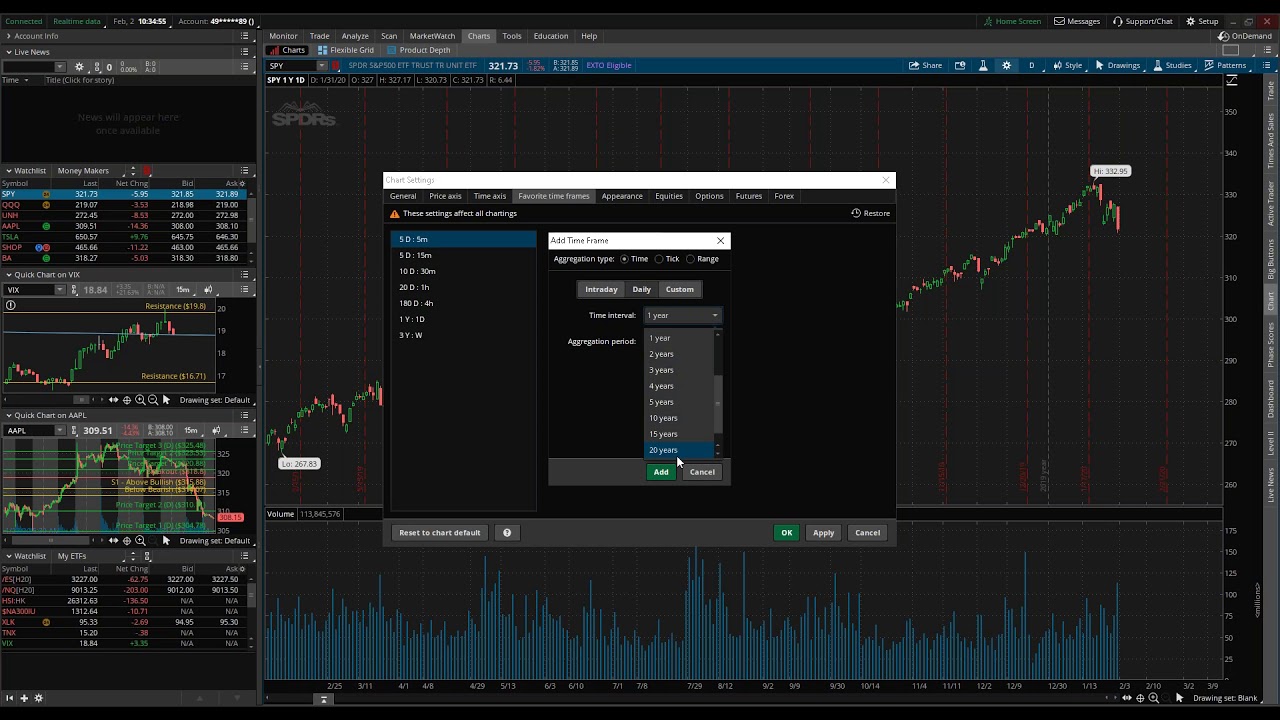Click the help question mark icon
This screenshot has height=720, width=1280.
507,533
